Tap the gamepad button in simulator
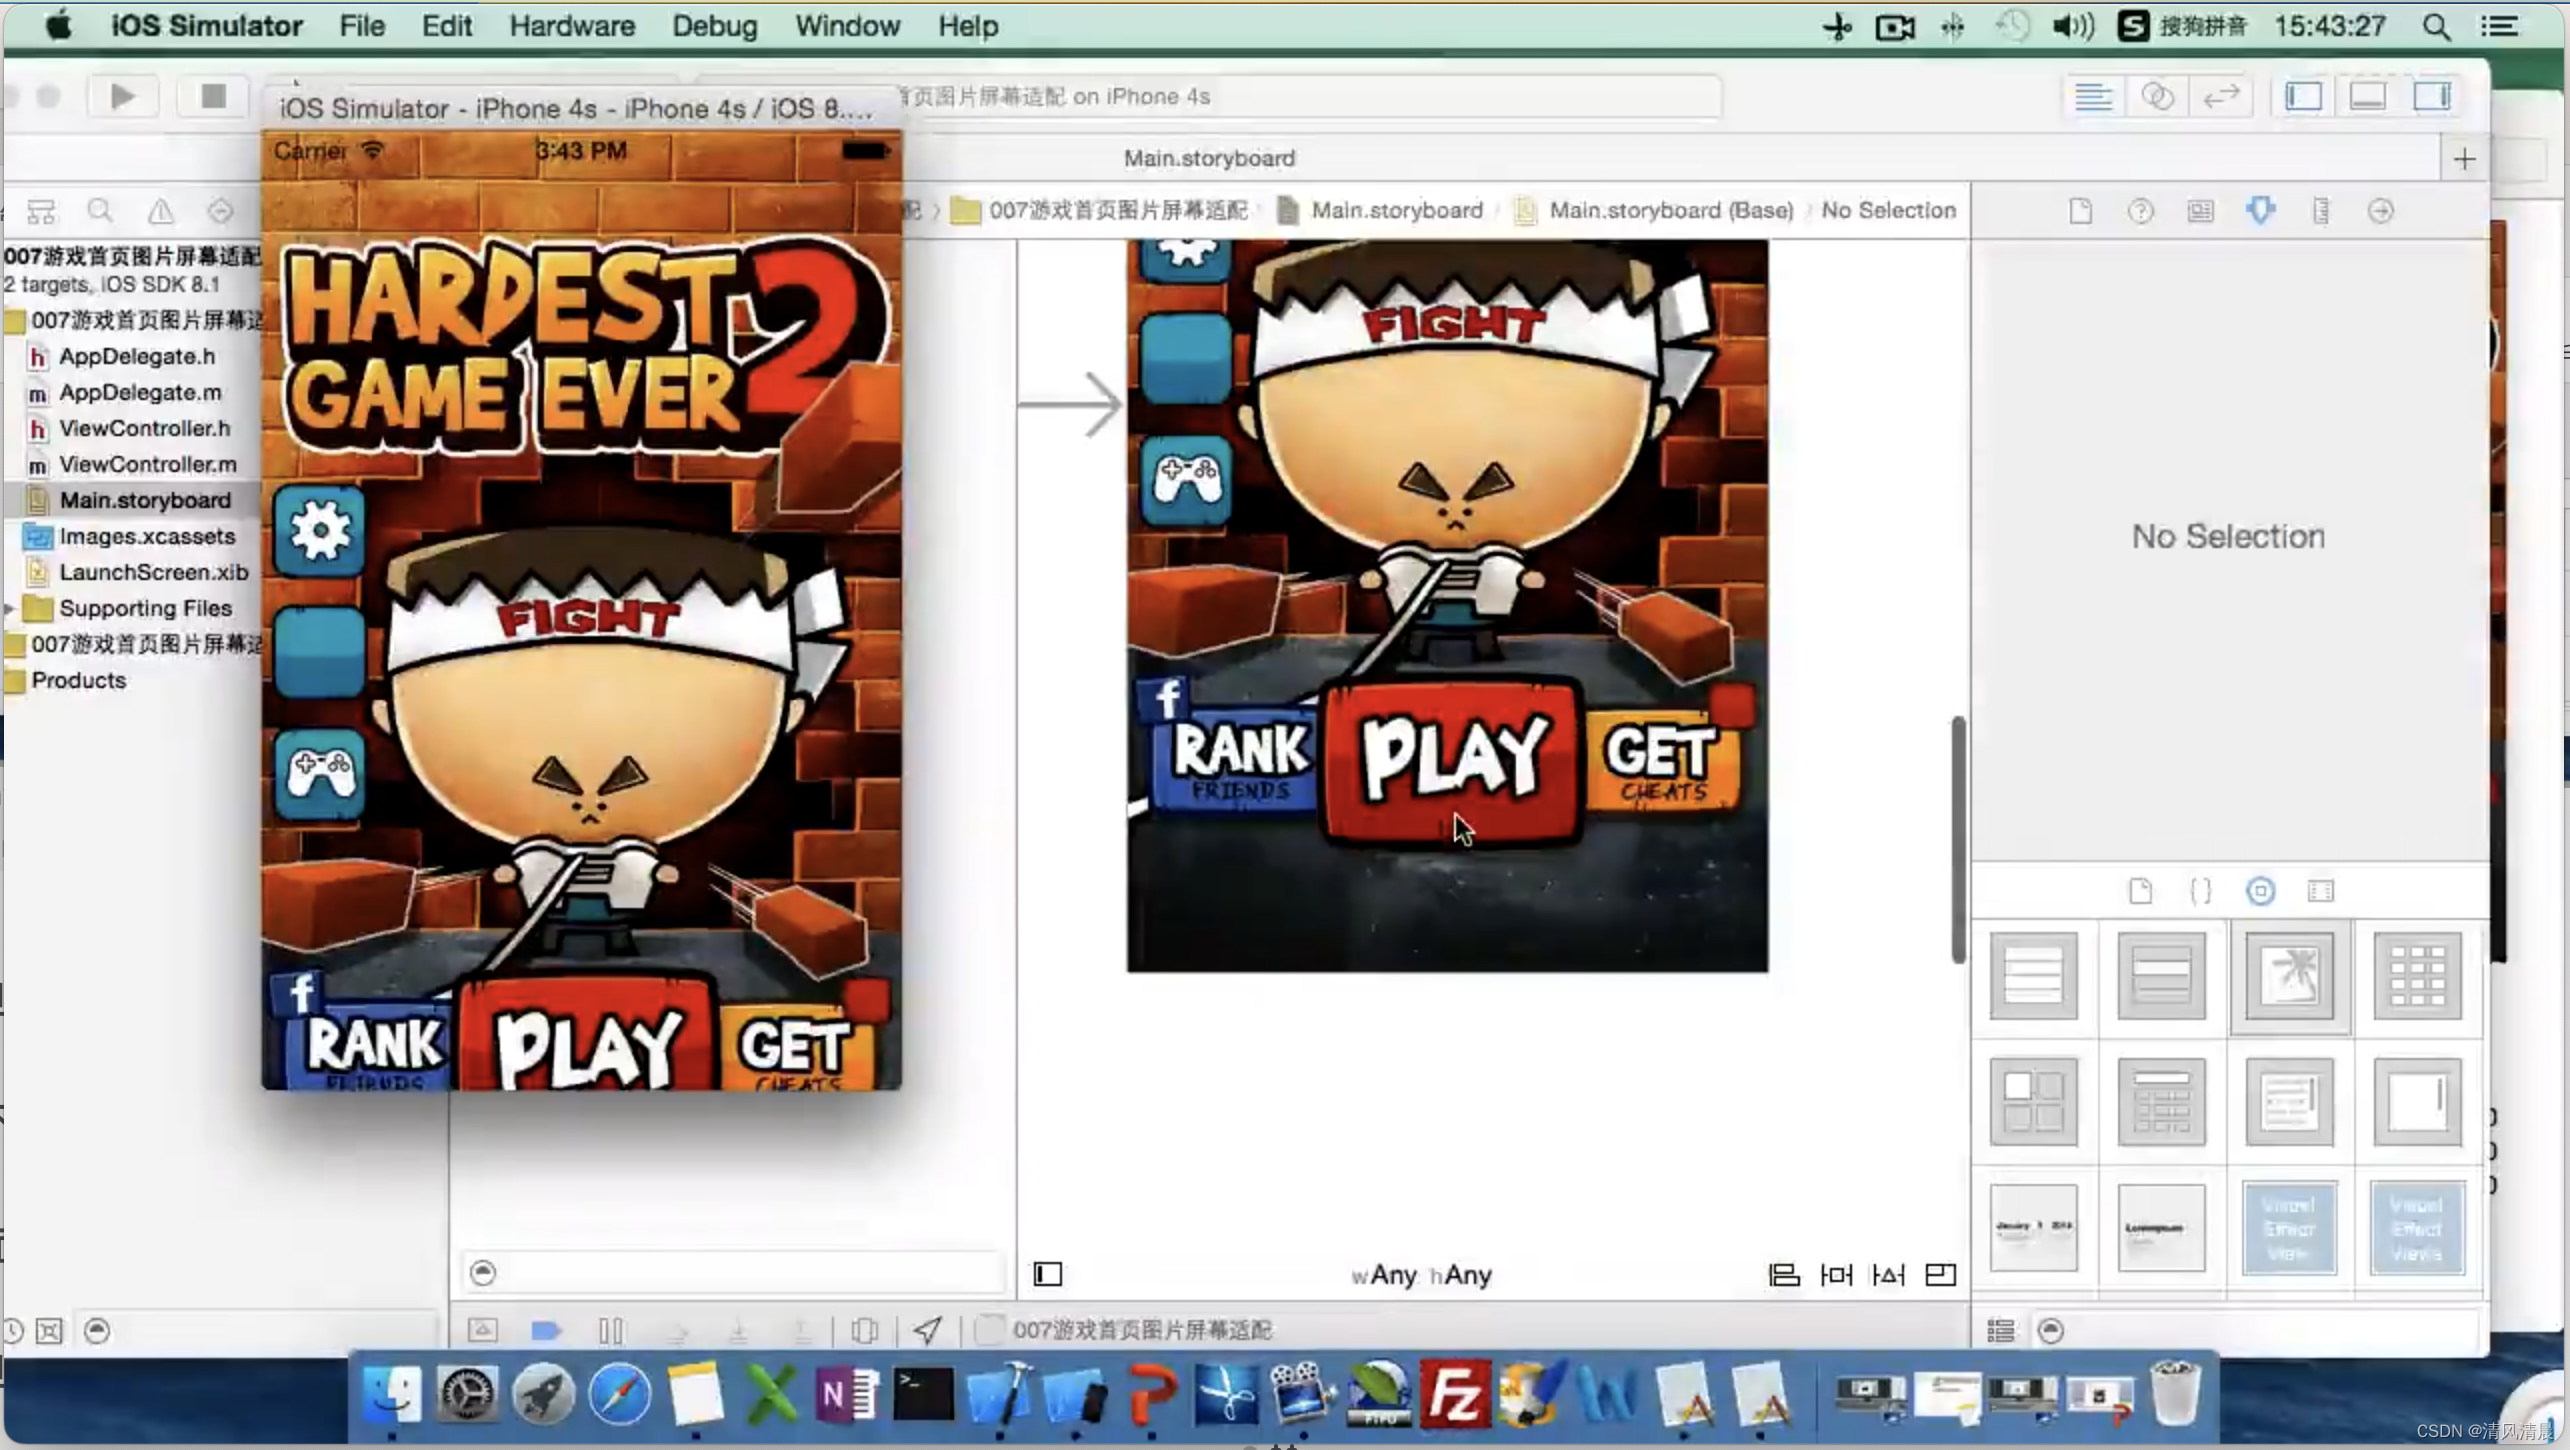The height and width of the screenshot is (1450, 2570). coord(320,774)
